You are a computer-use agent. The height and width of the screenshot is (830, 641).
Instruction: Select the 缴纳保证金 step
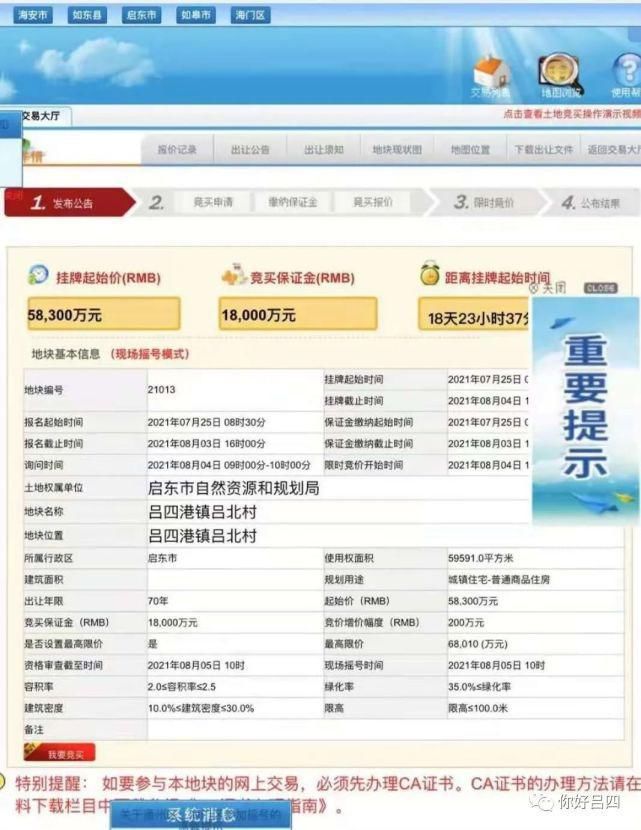[x=293, y=202]
